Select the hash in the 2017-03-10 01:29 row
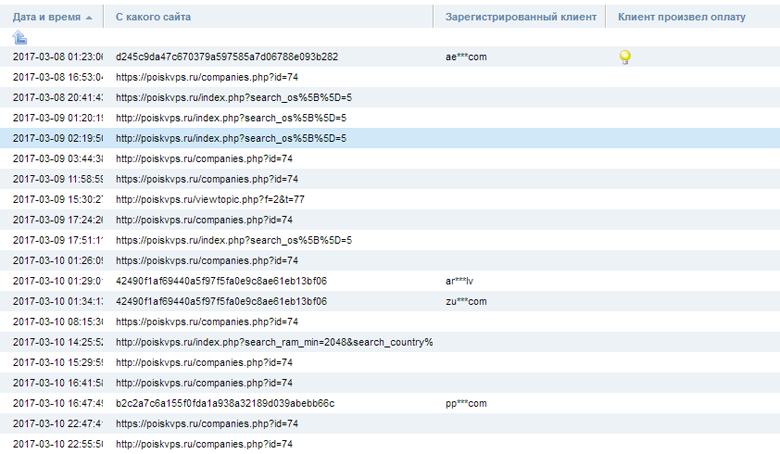 (221, 281)
